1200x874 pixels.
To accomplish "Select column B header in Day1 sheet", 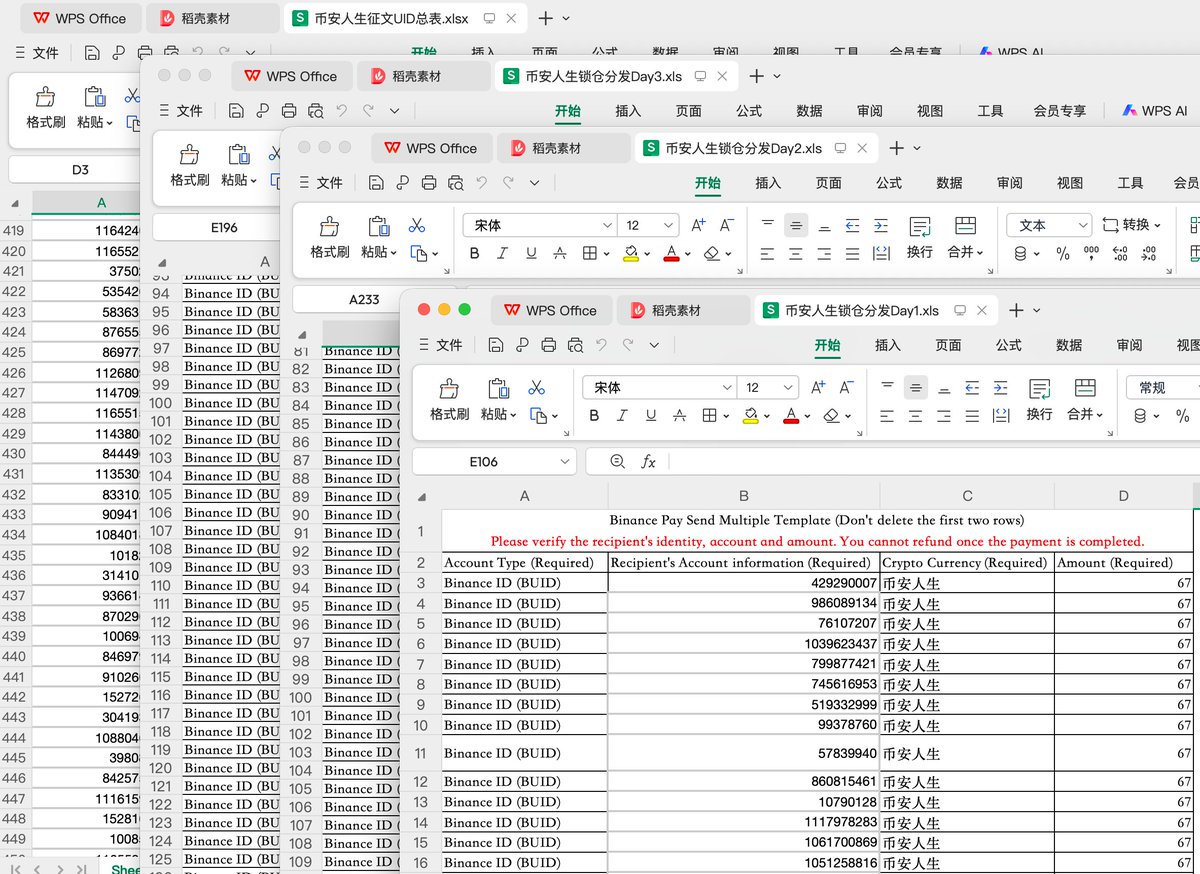I will tap(743, 496).
